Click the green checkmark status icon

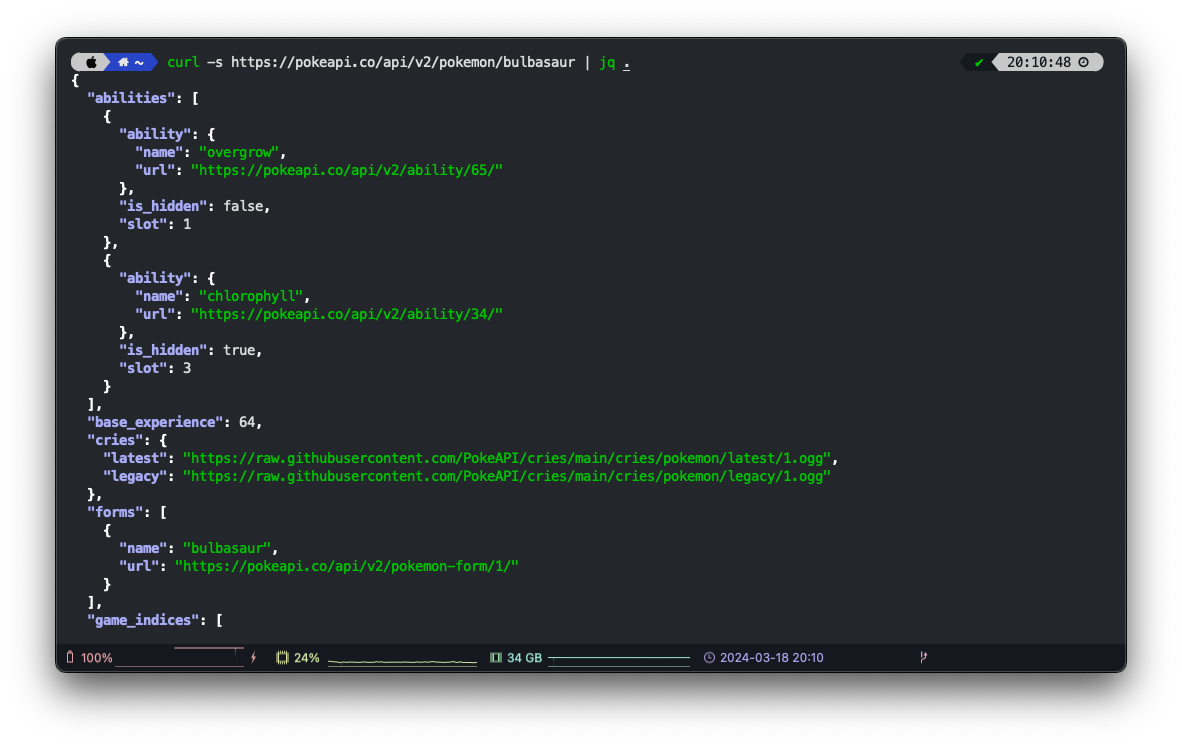pos(979,62)
